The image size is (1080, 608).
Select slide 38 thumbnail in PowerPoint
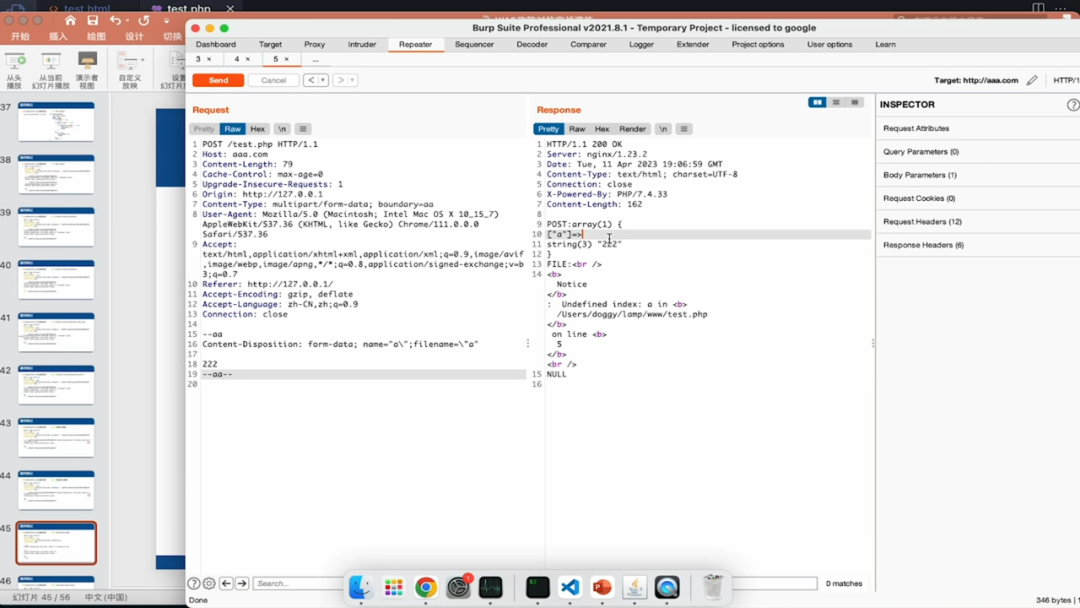56,174
